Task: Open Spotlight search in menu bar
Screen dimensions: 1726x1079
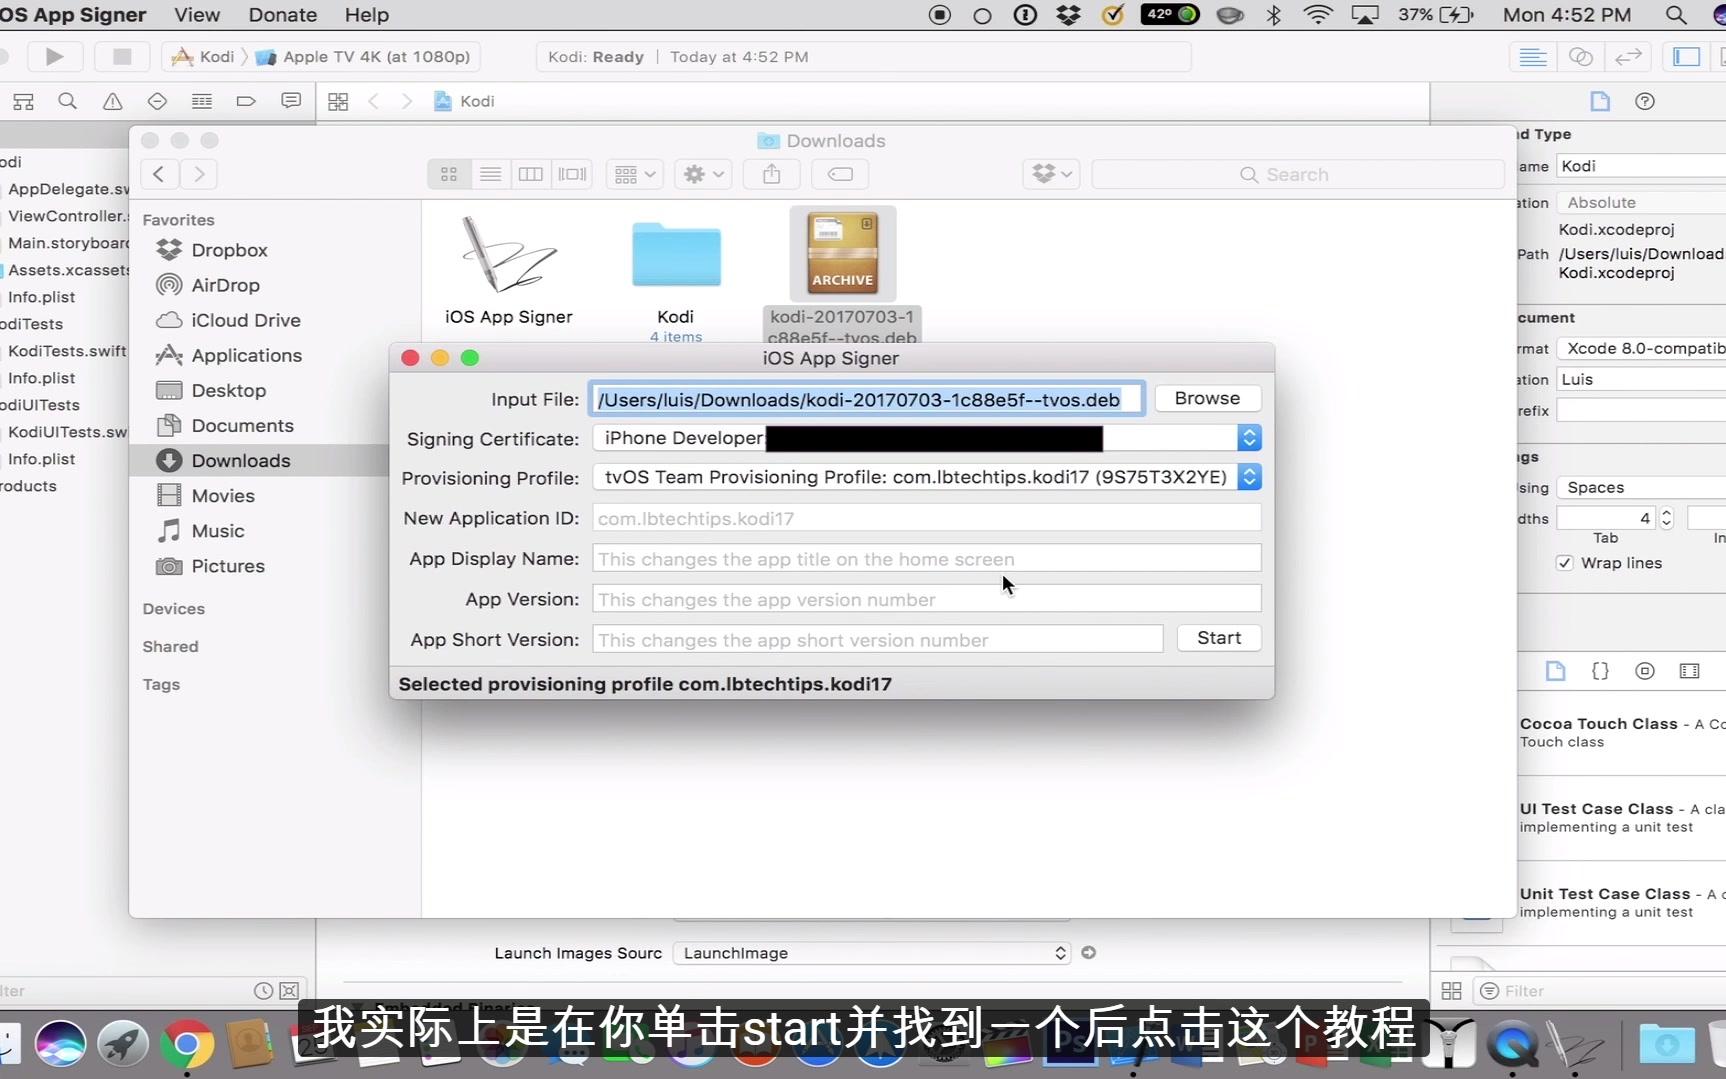Action: [1676, 15]
